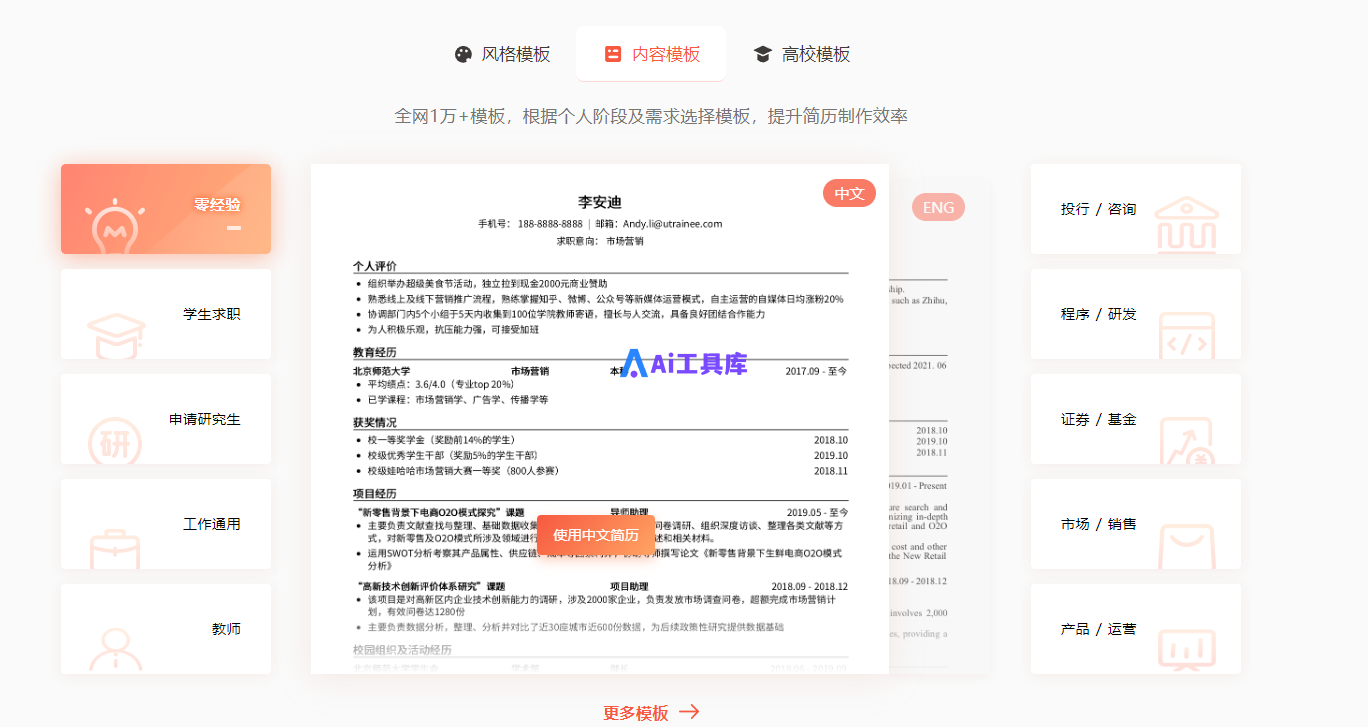Click the bank building icon on 投行 card

point(1187,224)
